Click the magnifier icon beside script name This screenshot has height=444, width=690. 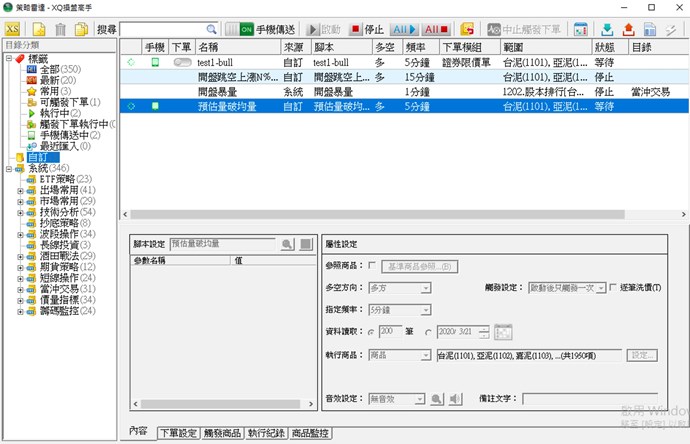(x=287, y=243)
